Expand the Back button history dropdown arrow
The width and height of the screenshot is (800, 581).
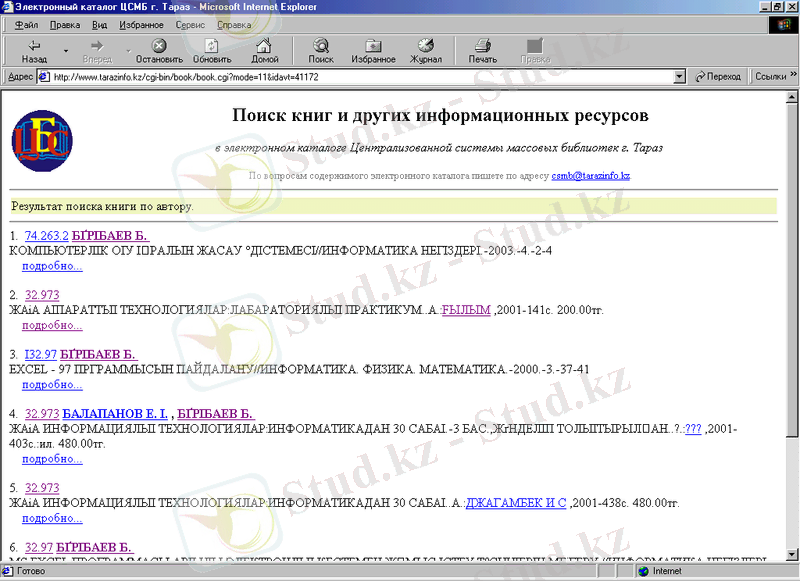pyautogui.click(x=67, y=50)
